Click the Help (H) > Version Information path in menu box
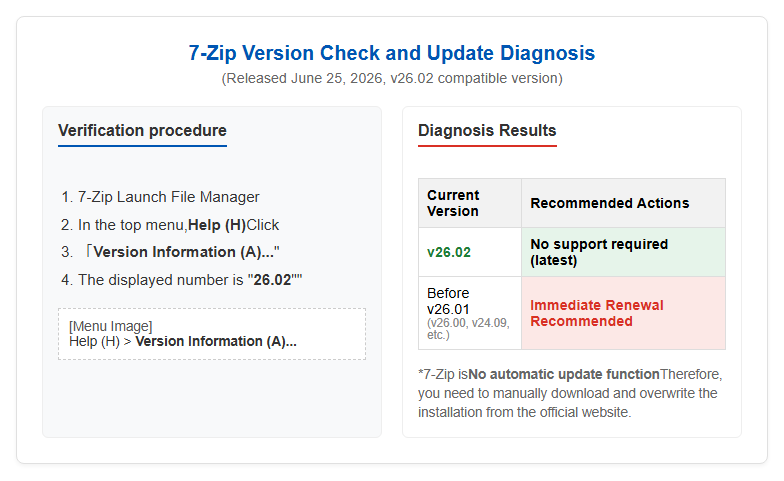The width and height of the screenshot is (784, 481). [183, 342]
